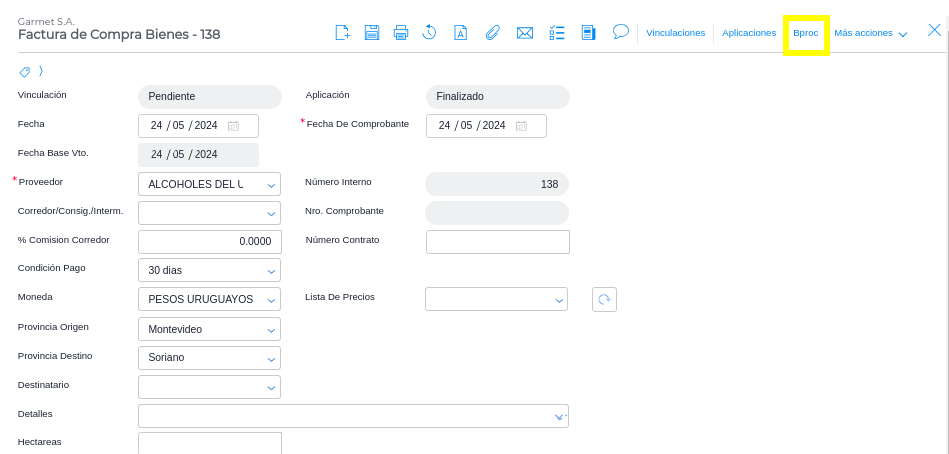This screenshot has width=949, height=454.
Task: Open the history clock icon
Action: [x=429, y=33]
